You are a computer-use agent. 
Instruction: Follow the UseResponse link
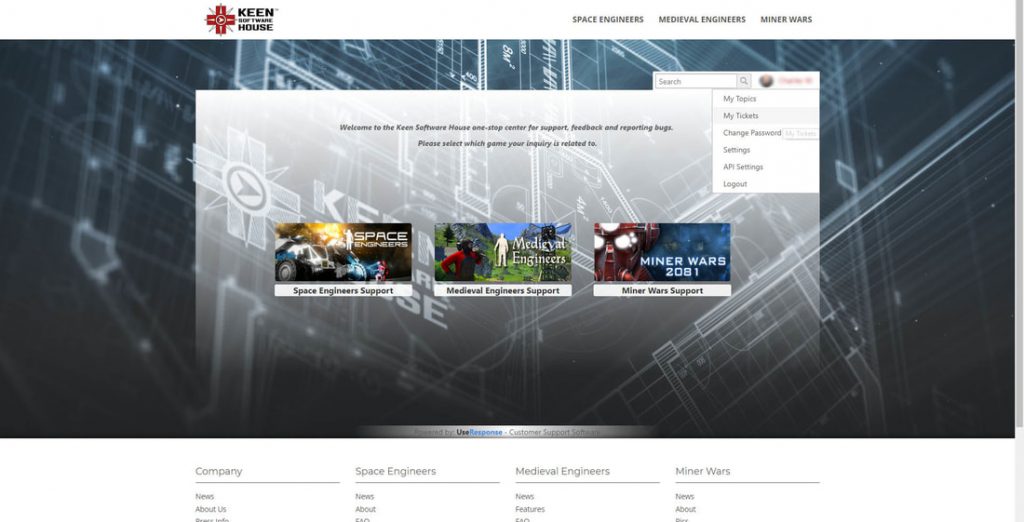[x=480, y=432]
